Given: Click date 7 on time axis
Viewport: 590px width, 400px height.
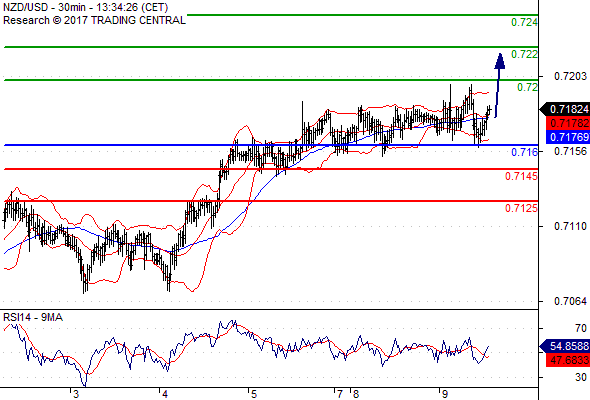Looking at the screenshot, I should [340, 394].
